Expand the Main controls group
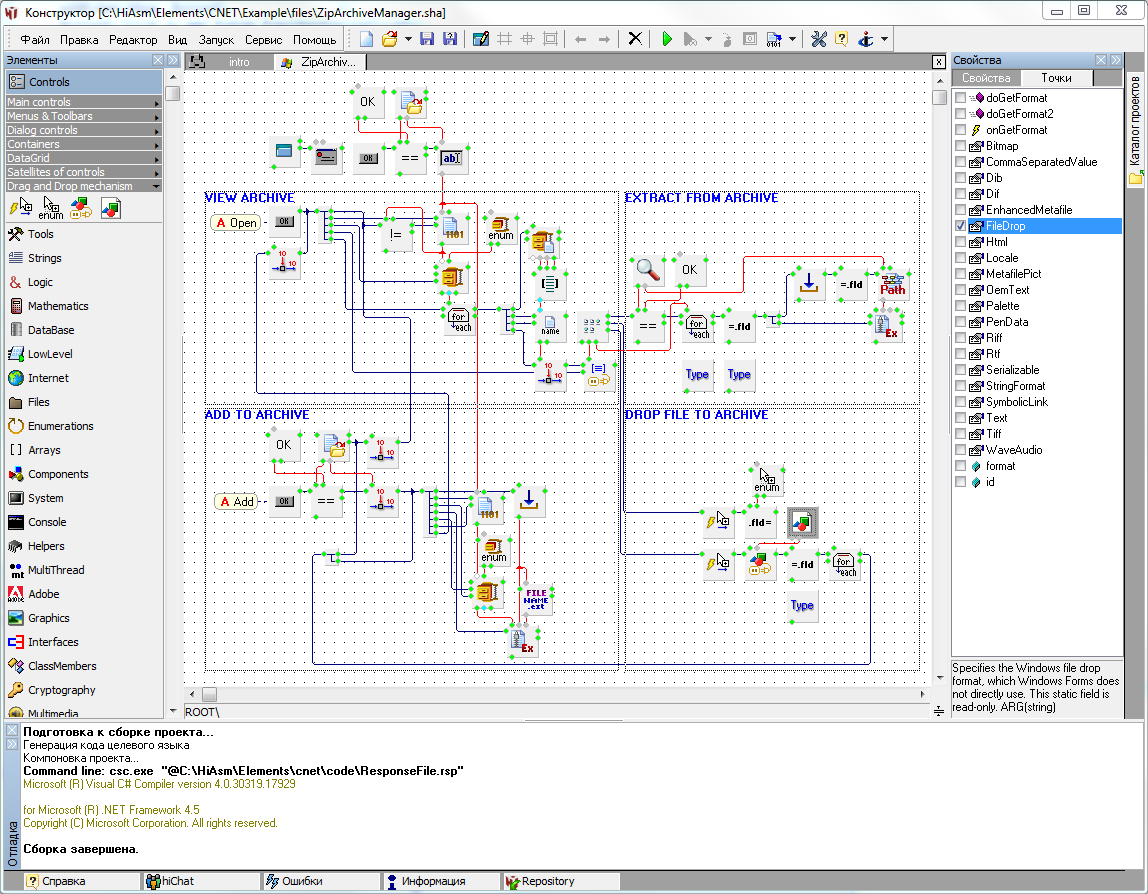 point(82,102)
